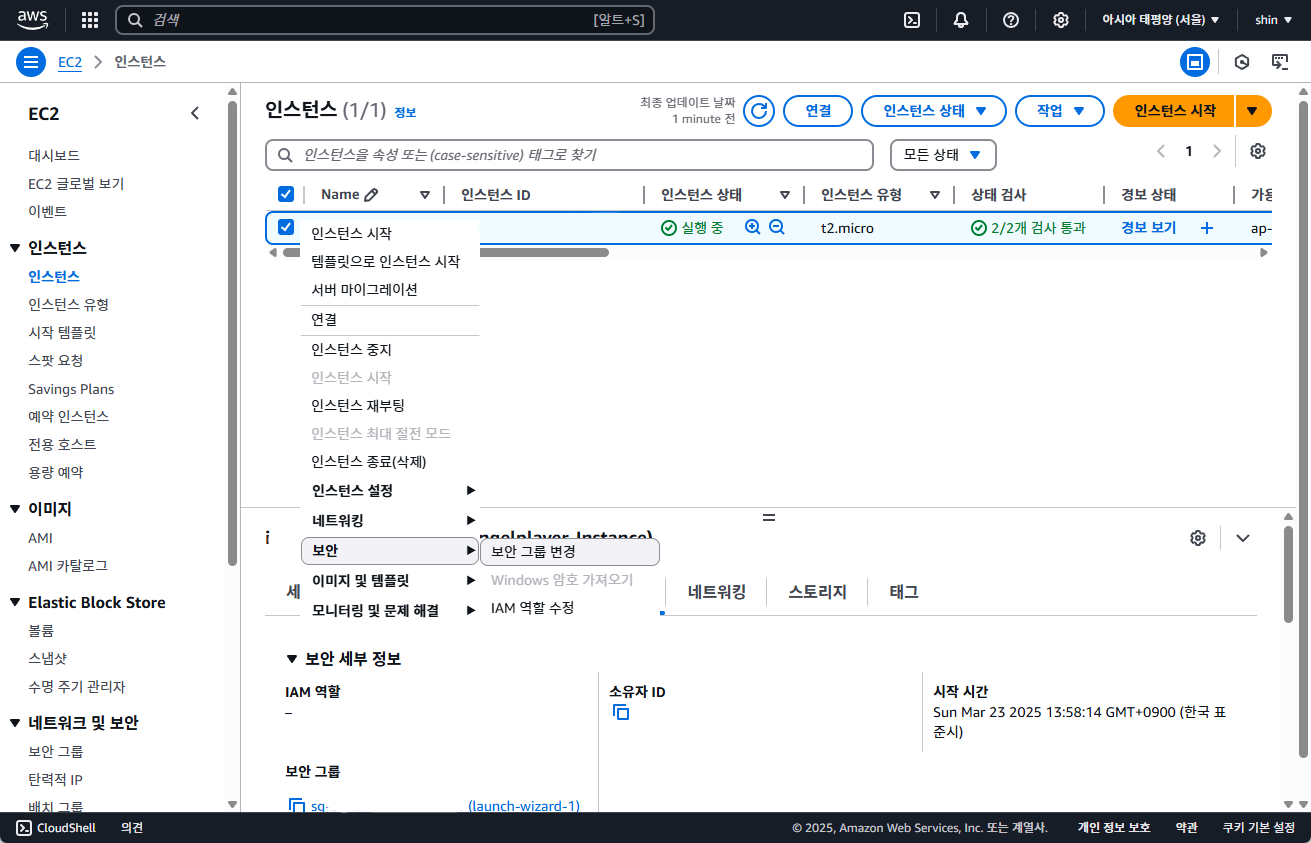Open the region selector 아시아 태평양 (서울)
This screenshot has width=1311, height=843.
(1160, 20)
